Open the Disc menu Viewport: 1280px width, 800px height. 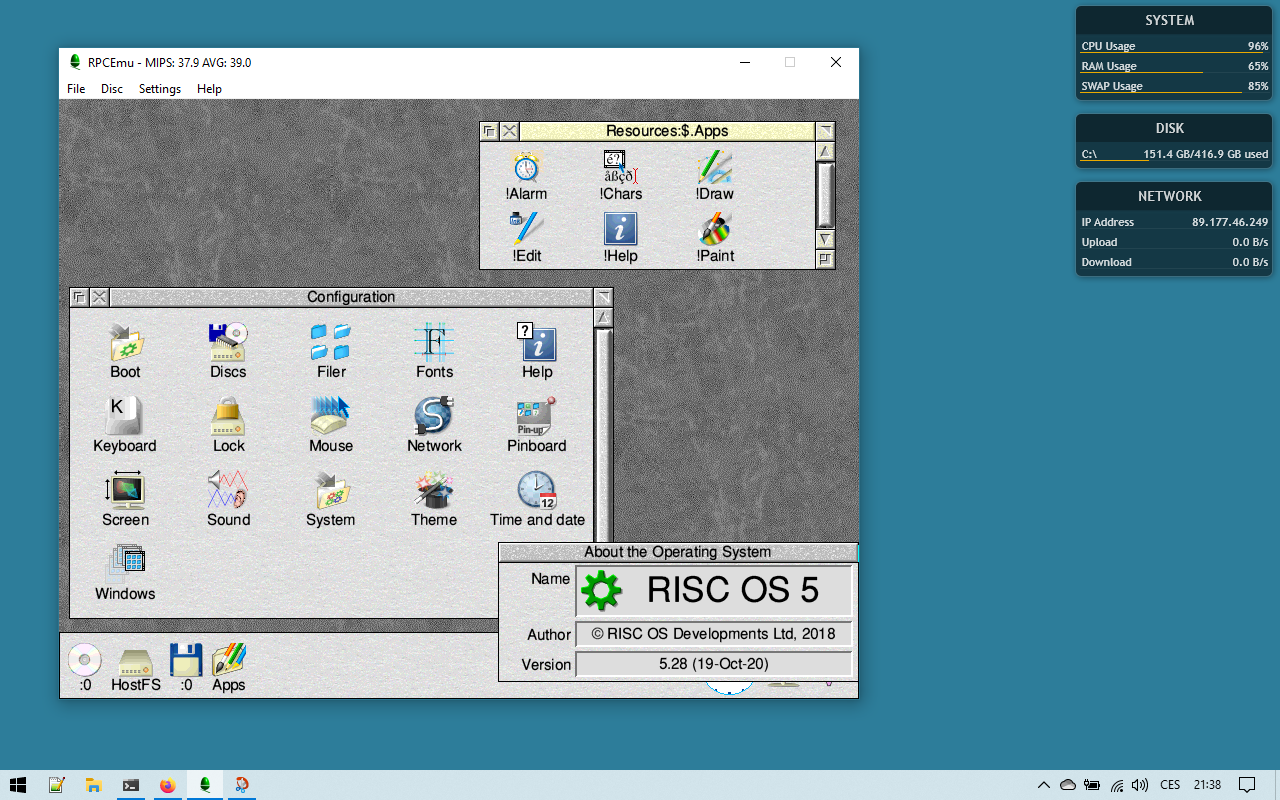click(x=112, y=89)
